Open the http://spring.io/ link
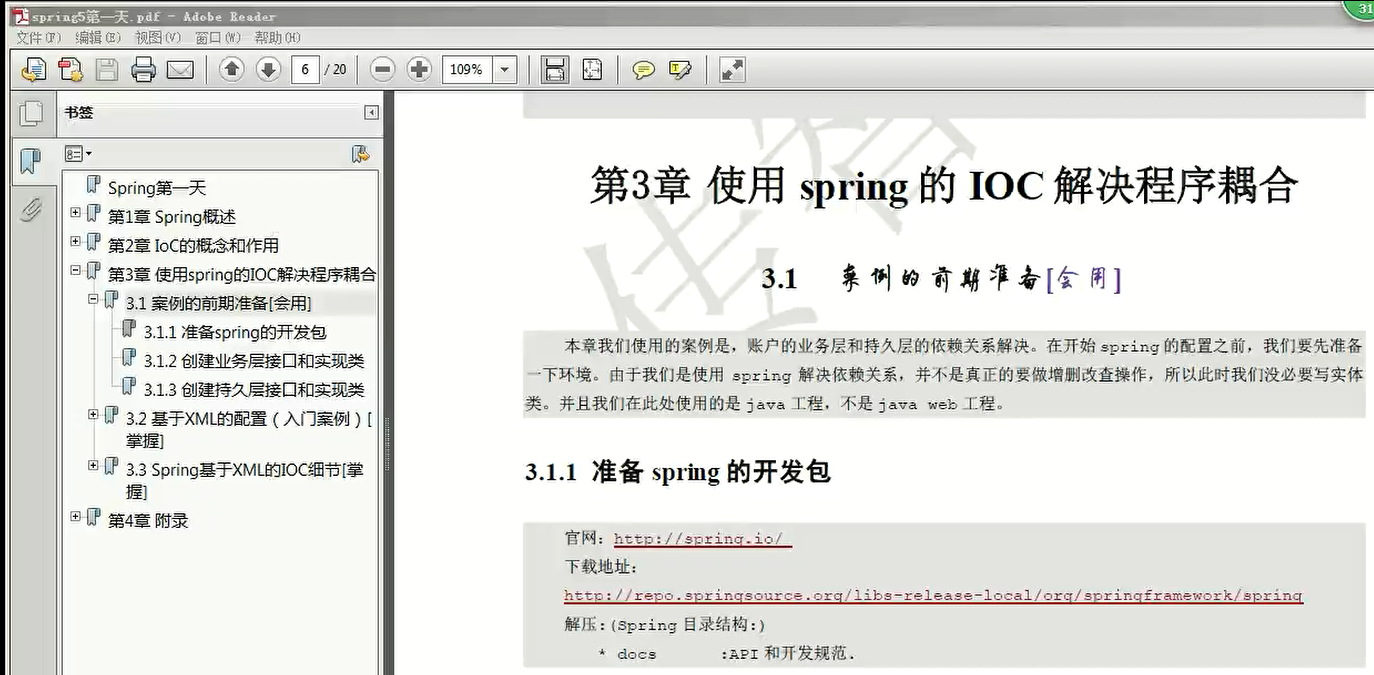Screen dimensions: 1374x675 [x=702, y=538]
